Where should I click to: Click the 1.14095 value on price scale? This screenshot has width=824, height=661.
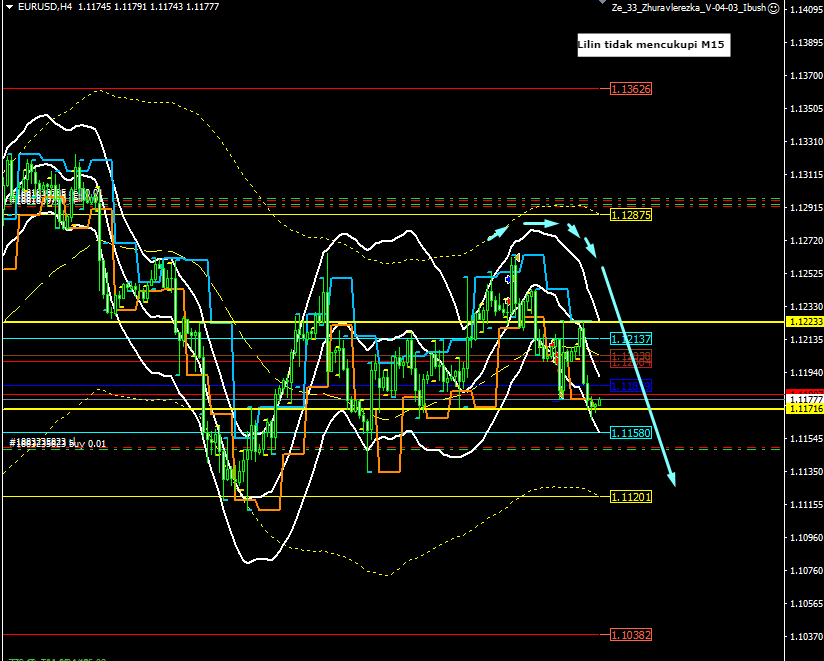[806, 9]
